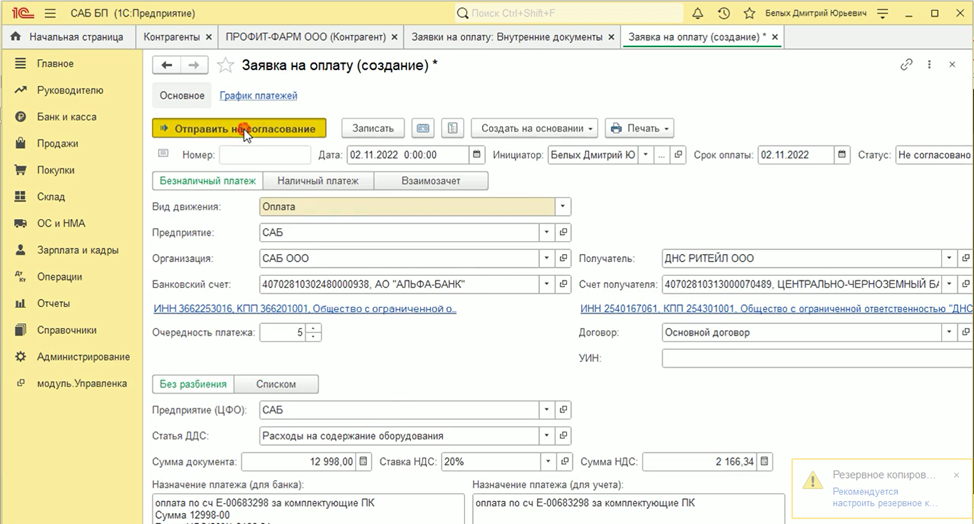Click the search field Поиск Ctrl+Shift+F
This screenshot has width=974, height=524.
click(568, 13)
